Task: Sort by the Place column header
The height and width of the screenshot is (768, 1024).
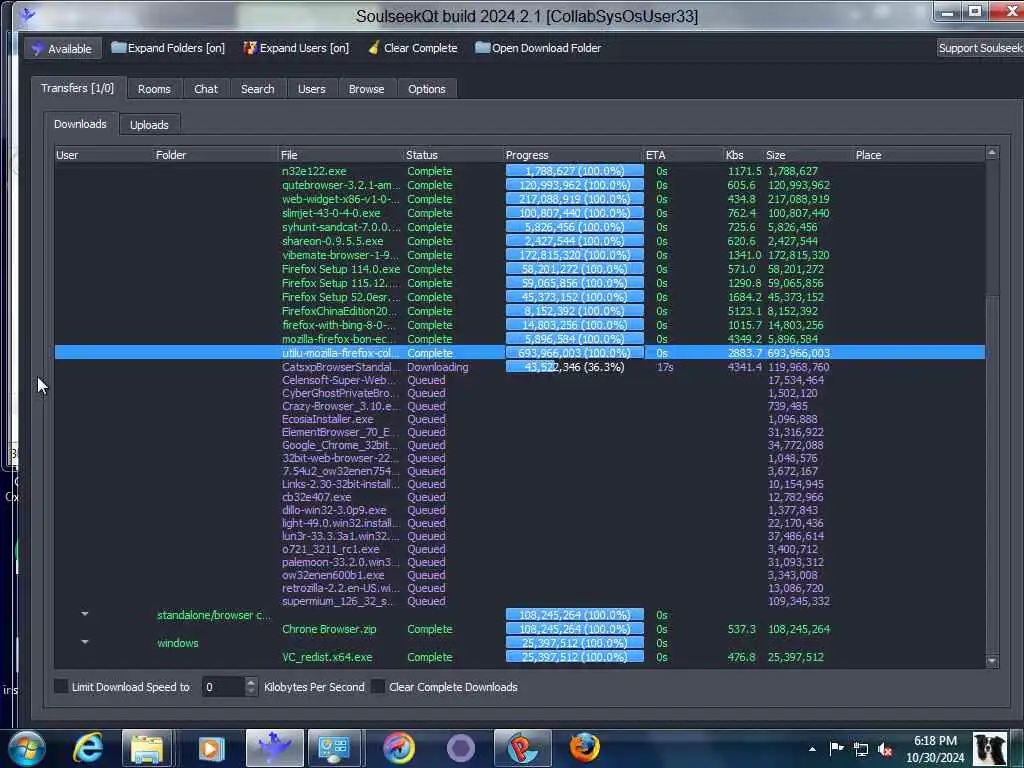Action: tap(919, 155)
